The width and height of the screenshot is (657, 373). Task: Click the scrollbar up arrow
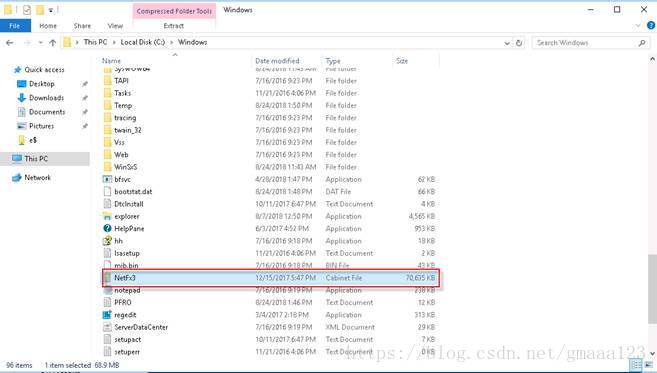(652, 60)
